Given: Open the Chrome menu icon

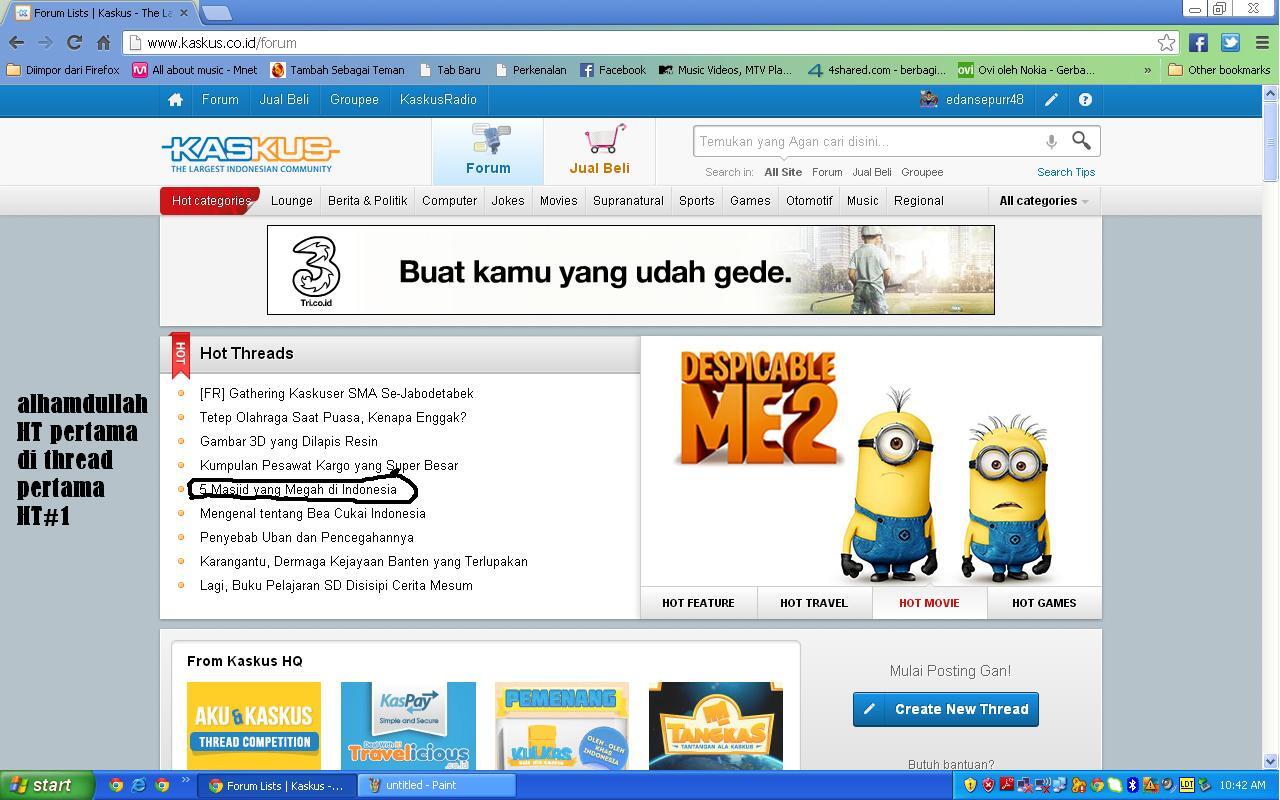Looking at the screenshot, I should 1261,43.
